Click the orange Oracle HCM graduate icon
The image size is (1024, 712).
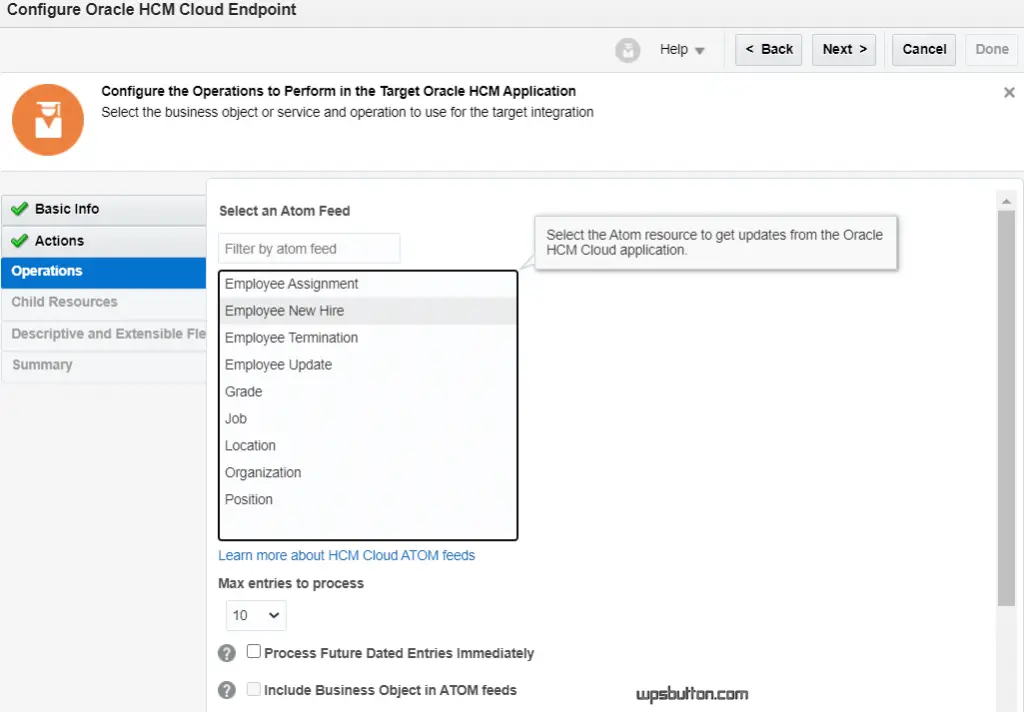(48, 120)
